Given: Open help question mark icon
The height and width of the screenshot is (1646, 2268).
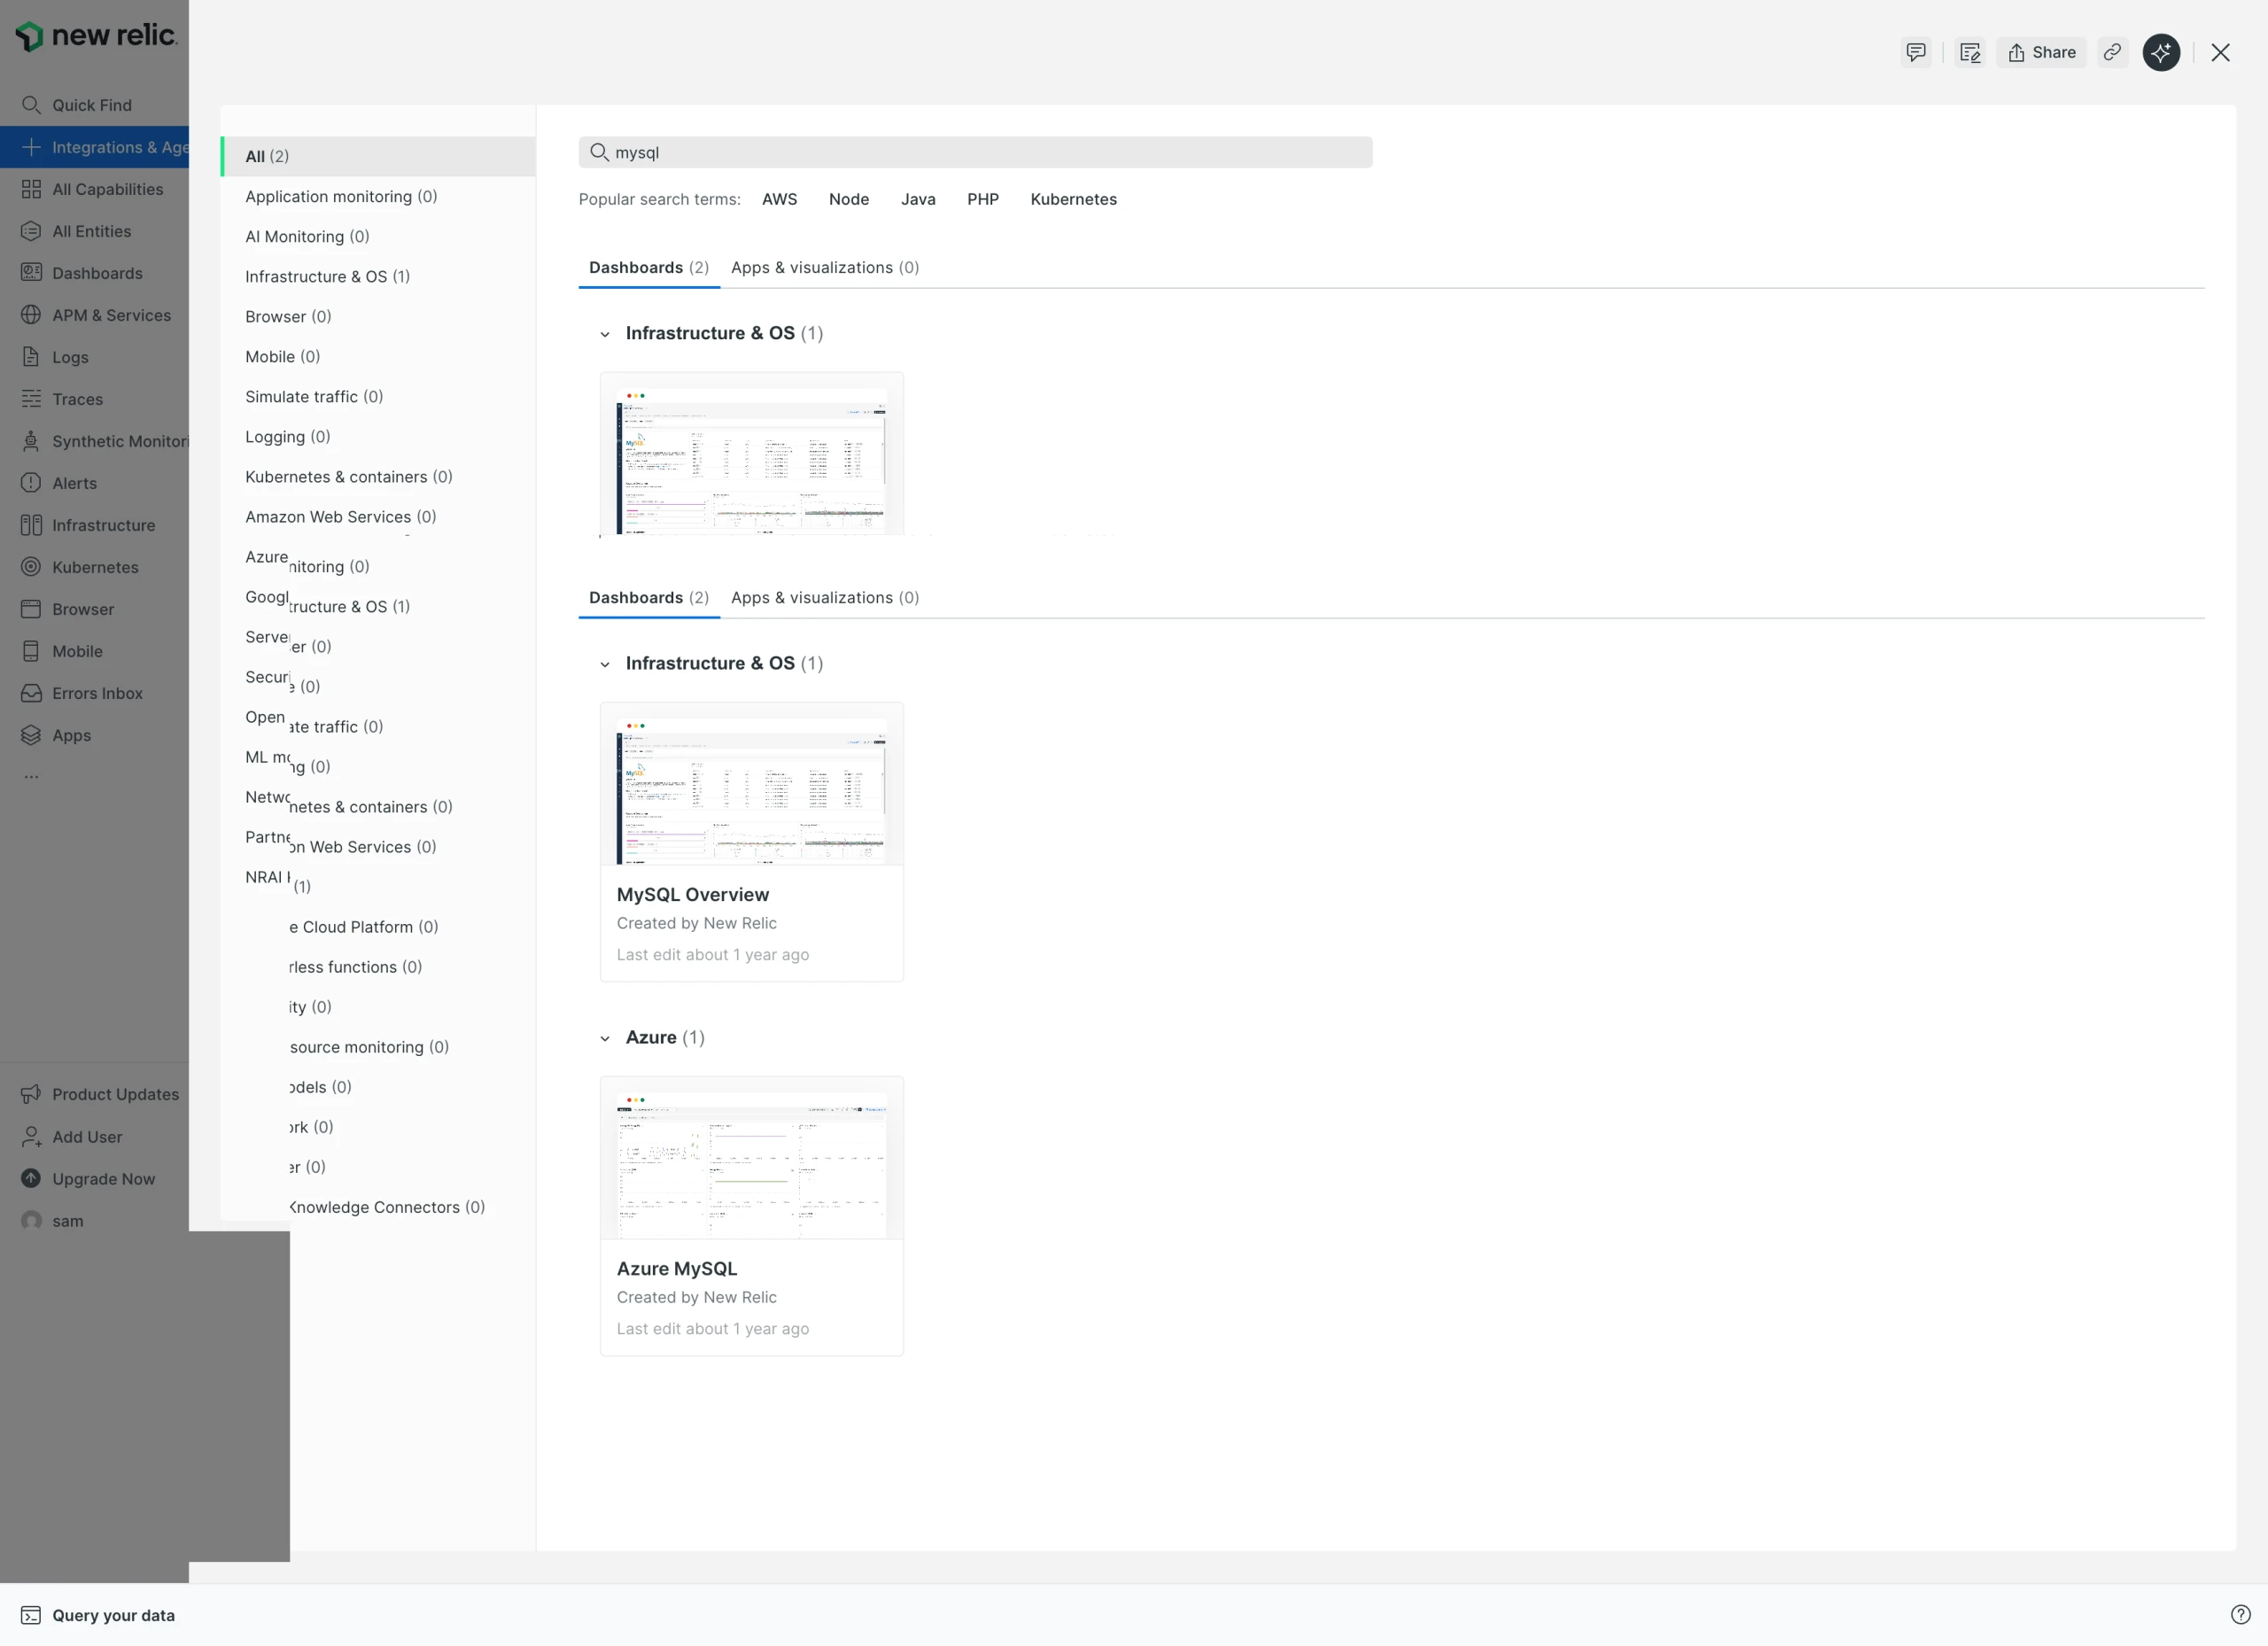Looking at the screenshot, I should [x=2240, y=1615].
